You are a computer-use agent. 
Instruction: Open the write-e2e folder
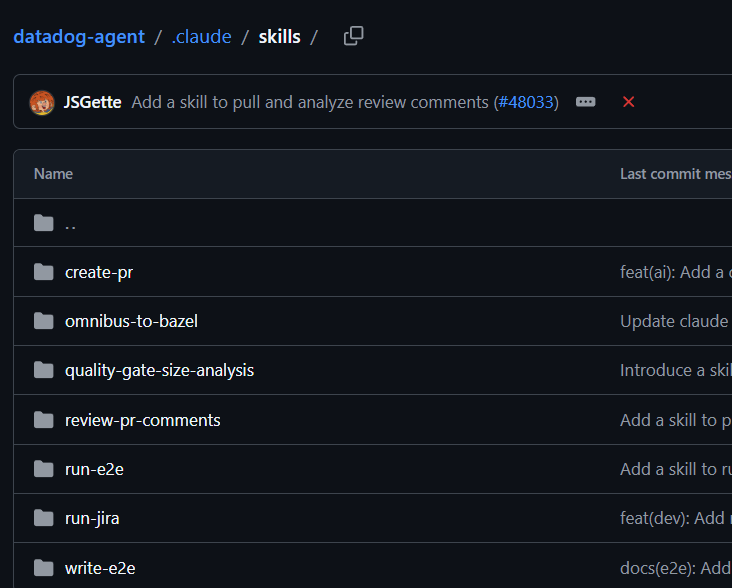click(100, 568)
